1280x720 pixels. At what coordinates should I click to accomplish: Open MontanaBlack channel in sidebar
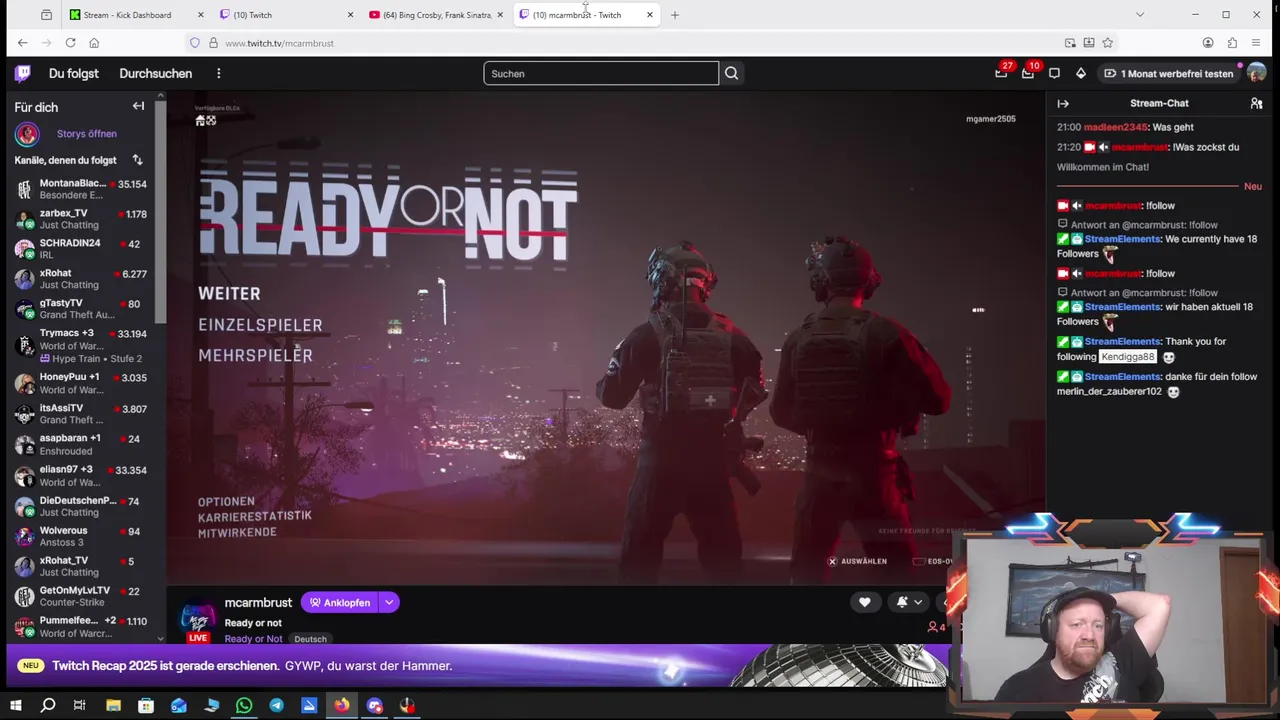tap(81, 189)
